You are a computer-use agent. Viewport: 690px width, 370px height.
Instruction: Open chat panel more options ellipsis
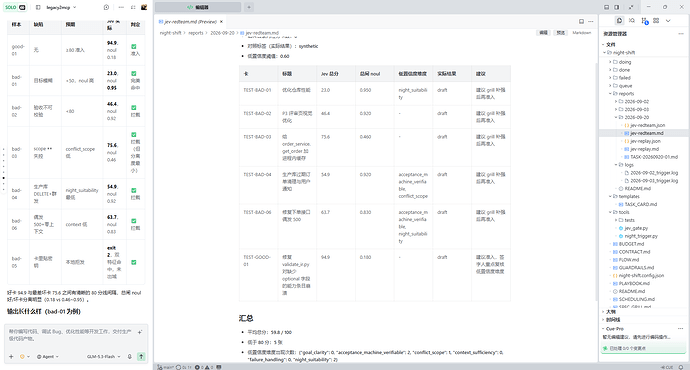point(121,7)
